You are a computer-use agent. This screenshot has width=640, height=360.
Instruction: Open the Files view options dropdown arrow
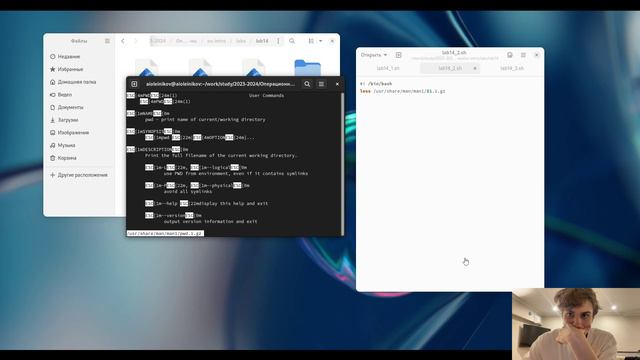tap(320, 41)
